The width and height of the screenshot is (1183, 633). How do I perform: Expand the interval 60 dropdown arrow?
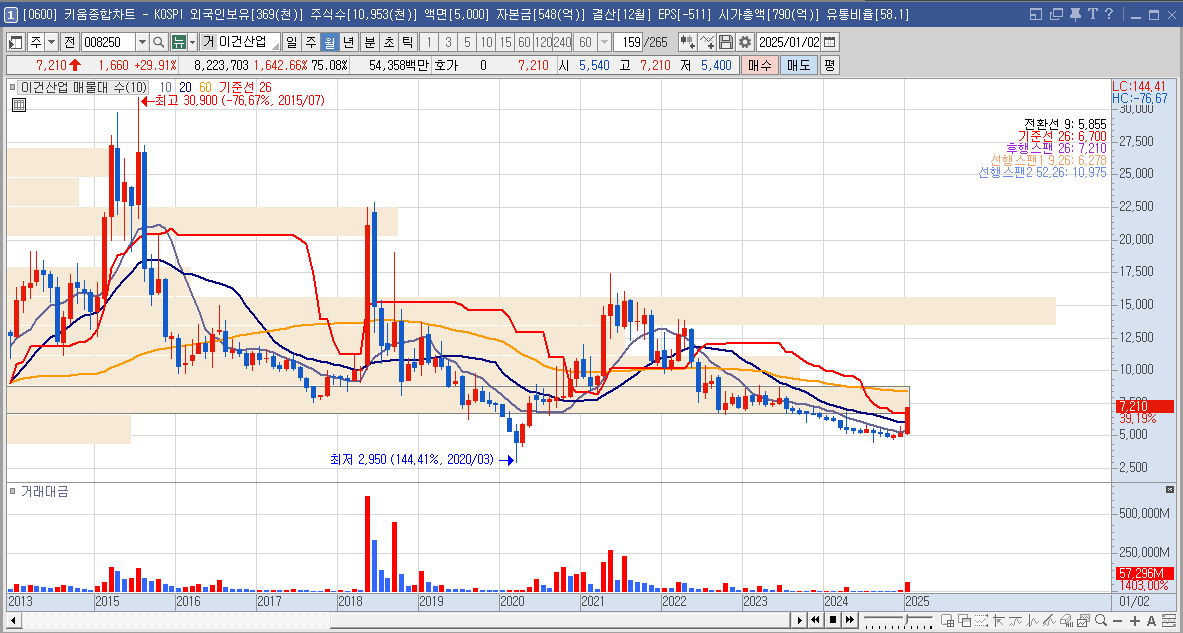coord(604,42)
